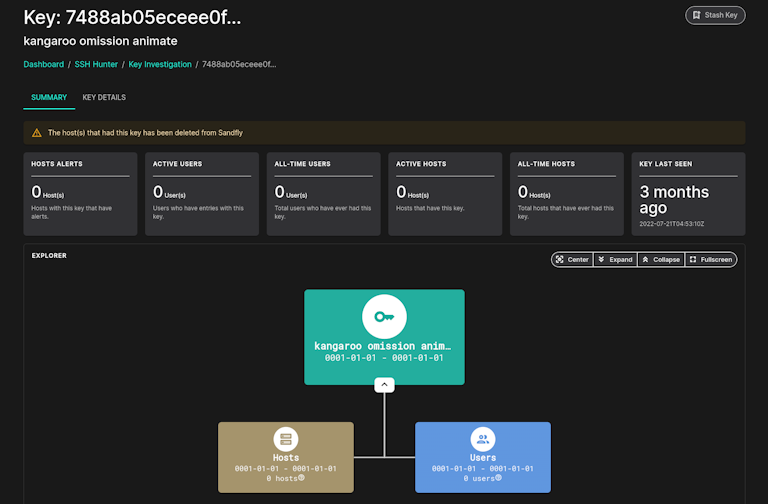Click the Hosts server icon
This screenshot has width=768, height=504.
click(x=286, y=439)
